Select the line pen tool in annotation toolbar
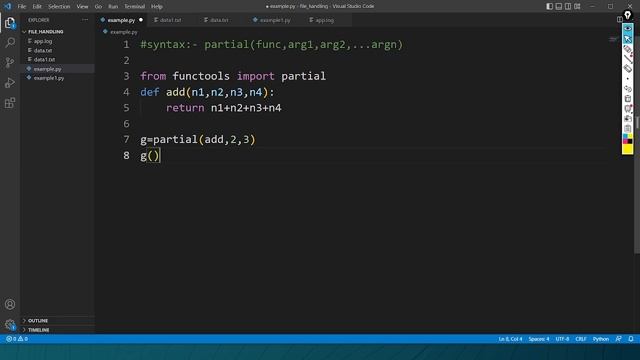 tap(628, 59)
